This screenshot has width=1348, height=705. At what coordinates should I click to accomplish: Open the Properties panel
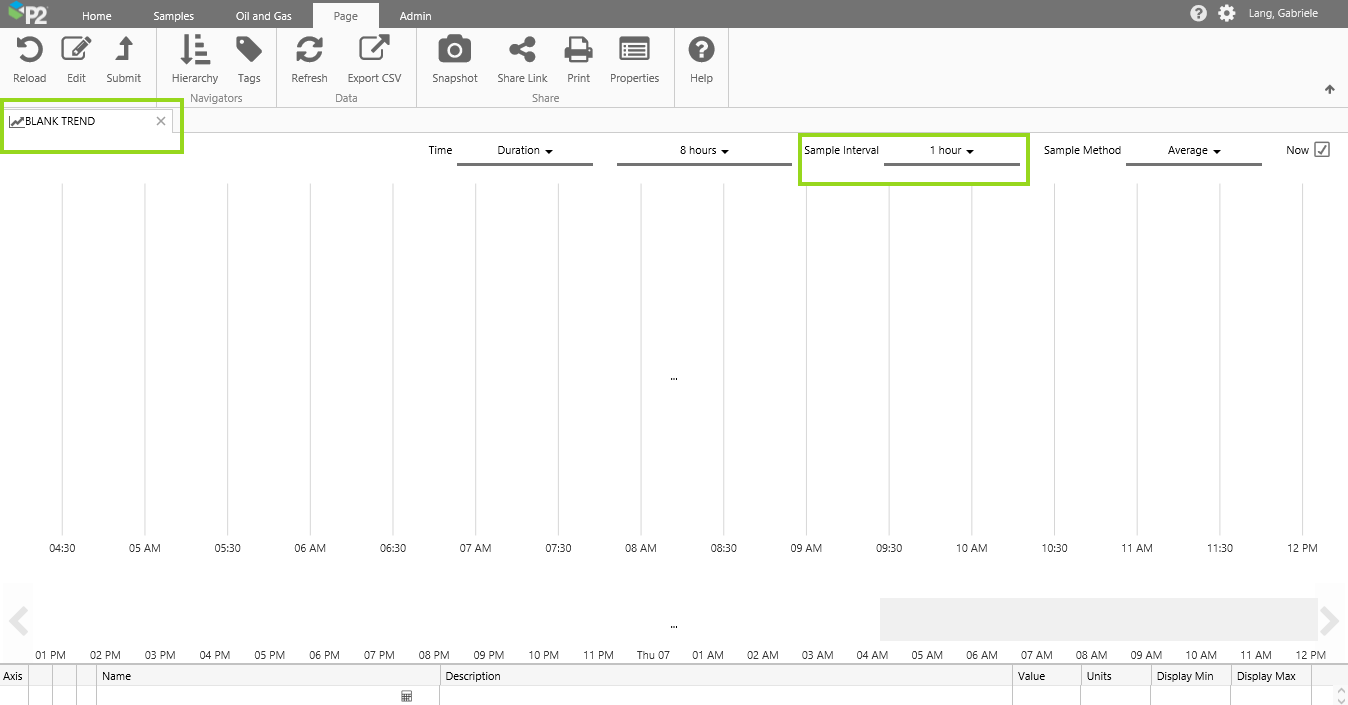[634, 50]
